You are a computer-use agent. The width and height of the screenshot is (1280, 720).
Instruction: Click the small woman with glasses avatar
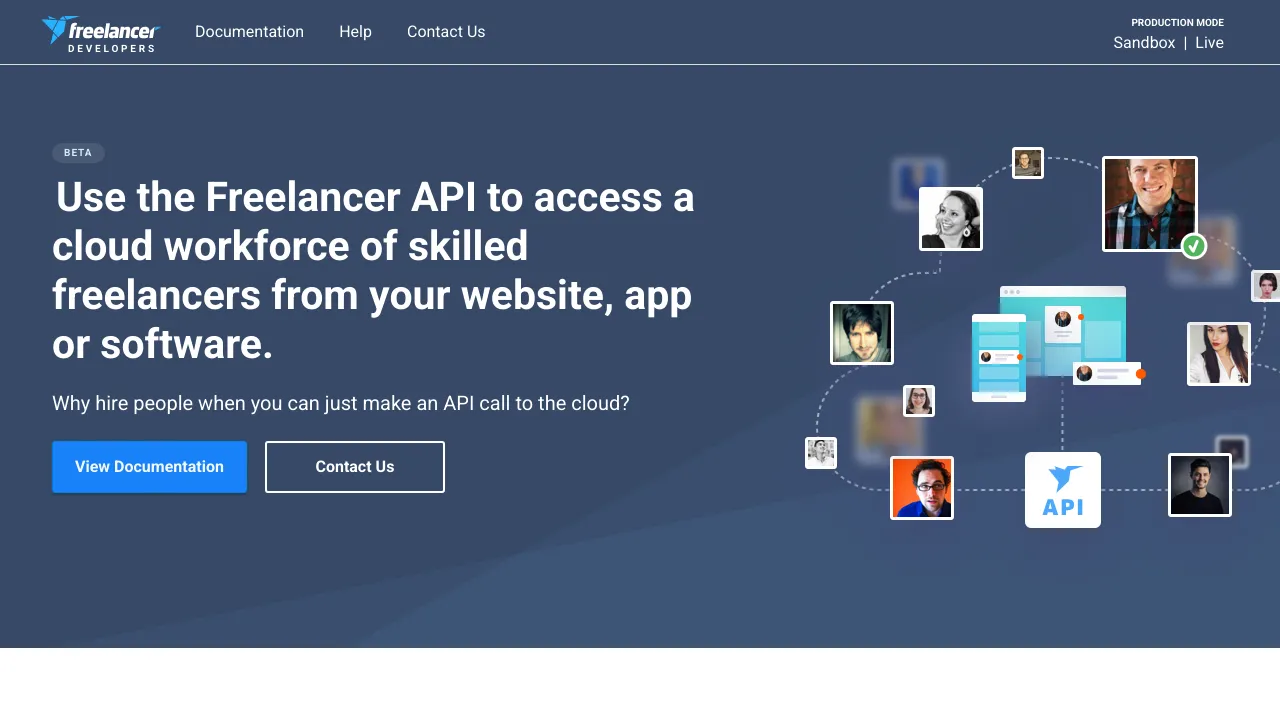pos(919,401)
